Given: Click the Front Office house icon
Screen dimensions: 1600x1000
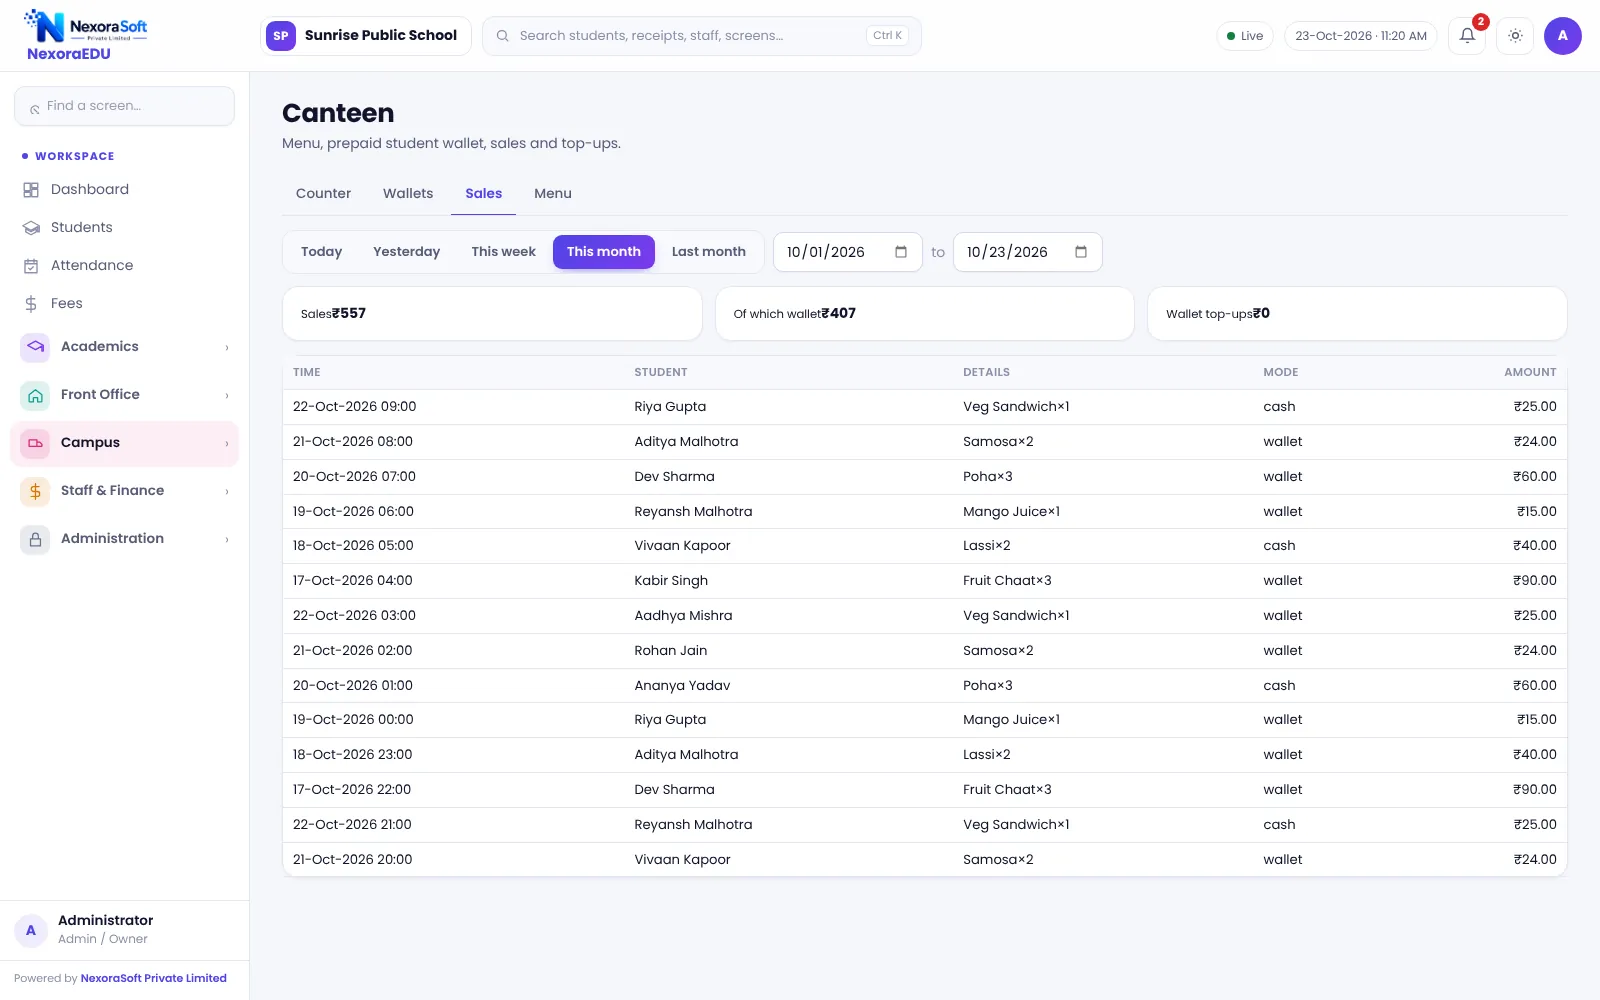Looking at the screenshot, I should [35, 395].
